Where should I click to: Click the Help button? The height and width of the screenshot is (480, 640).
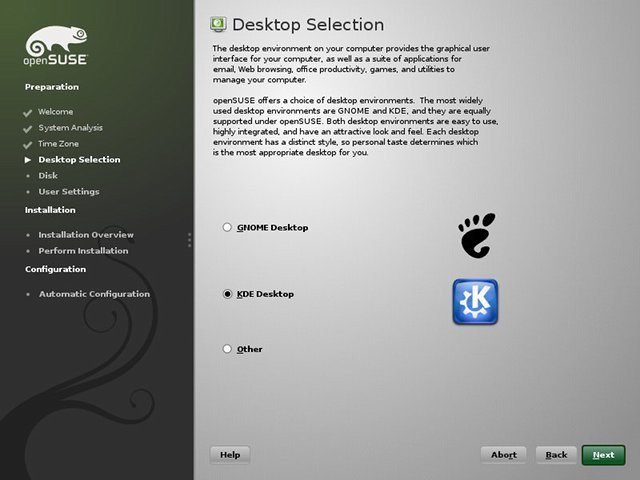230,455
